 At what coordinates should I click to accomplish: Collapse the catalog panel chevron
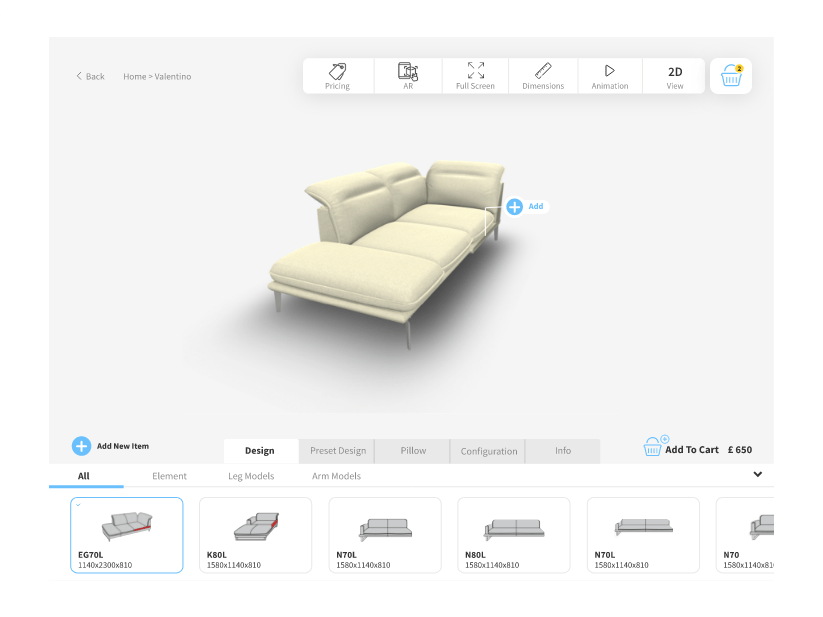757,474
